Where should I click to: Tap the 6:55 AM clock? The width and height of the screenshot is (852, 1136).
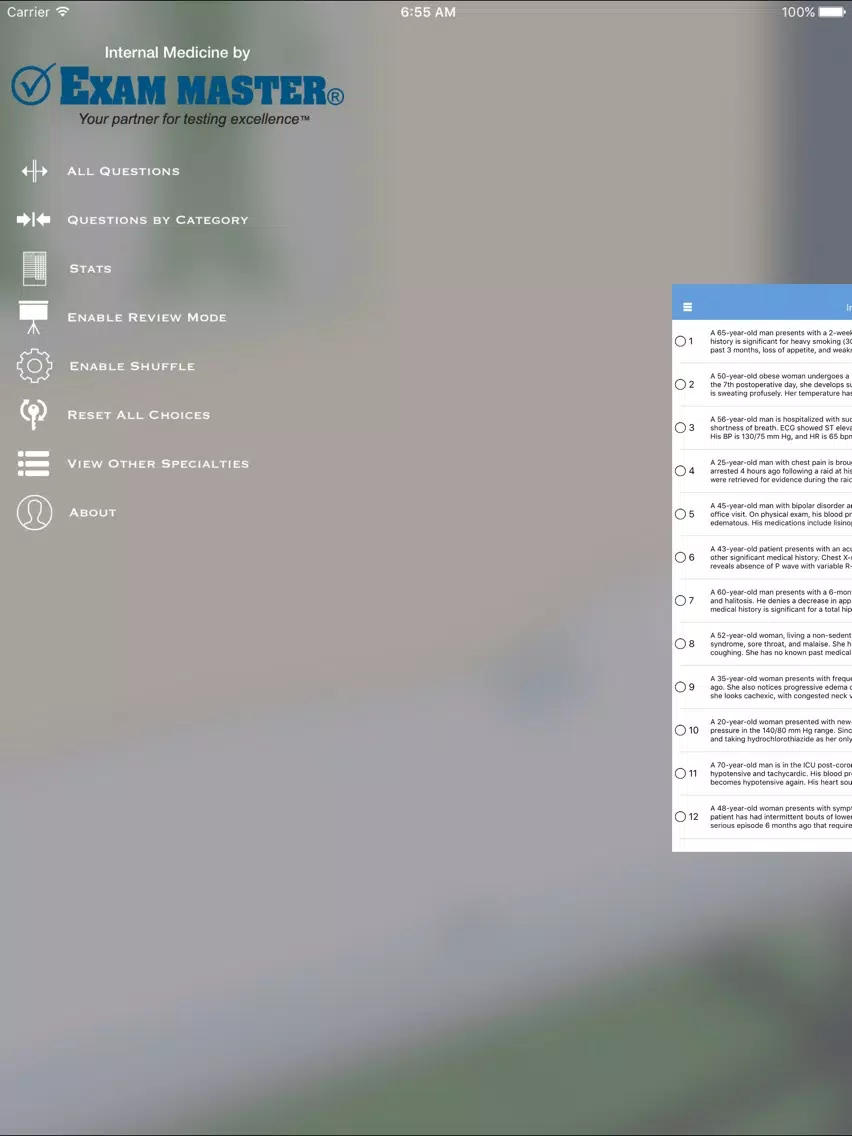pyautogui.click(x=428, y=12)
